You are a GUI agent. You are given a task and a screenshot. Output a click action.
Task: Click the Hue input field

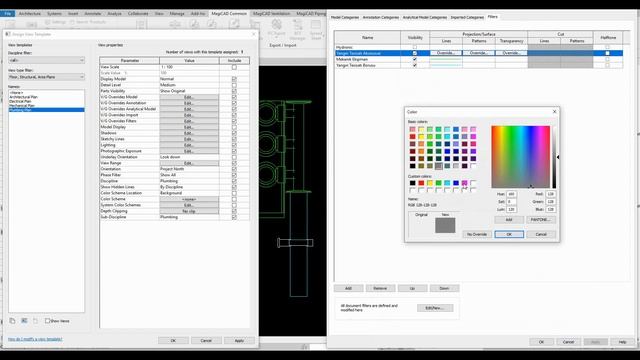[511, 194]
